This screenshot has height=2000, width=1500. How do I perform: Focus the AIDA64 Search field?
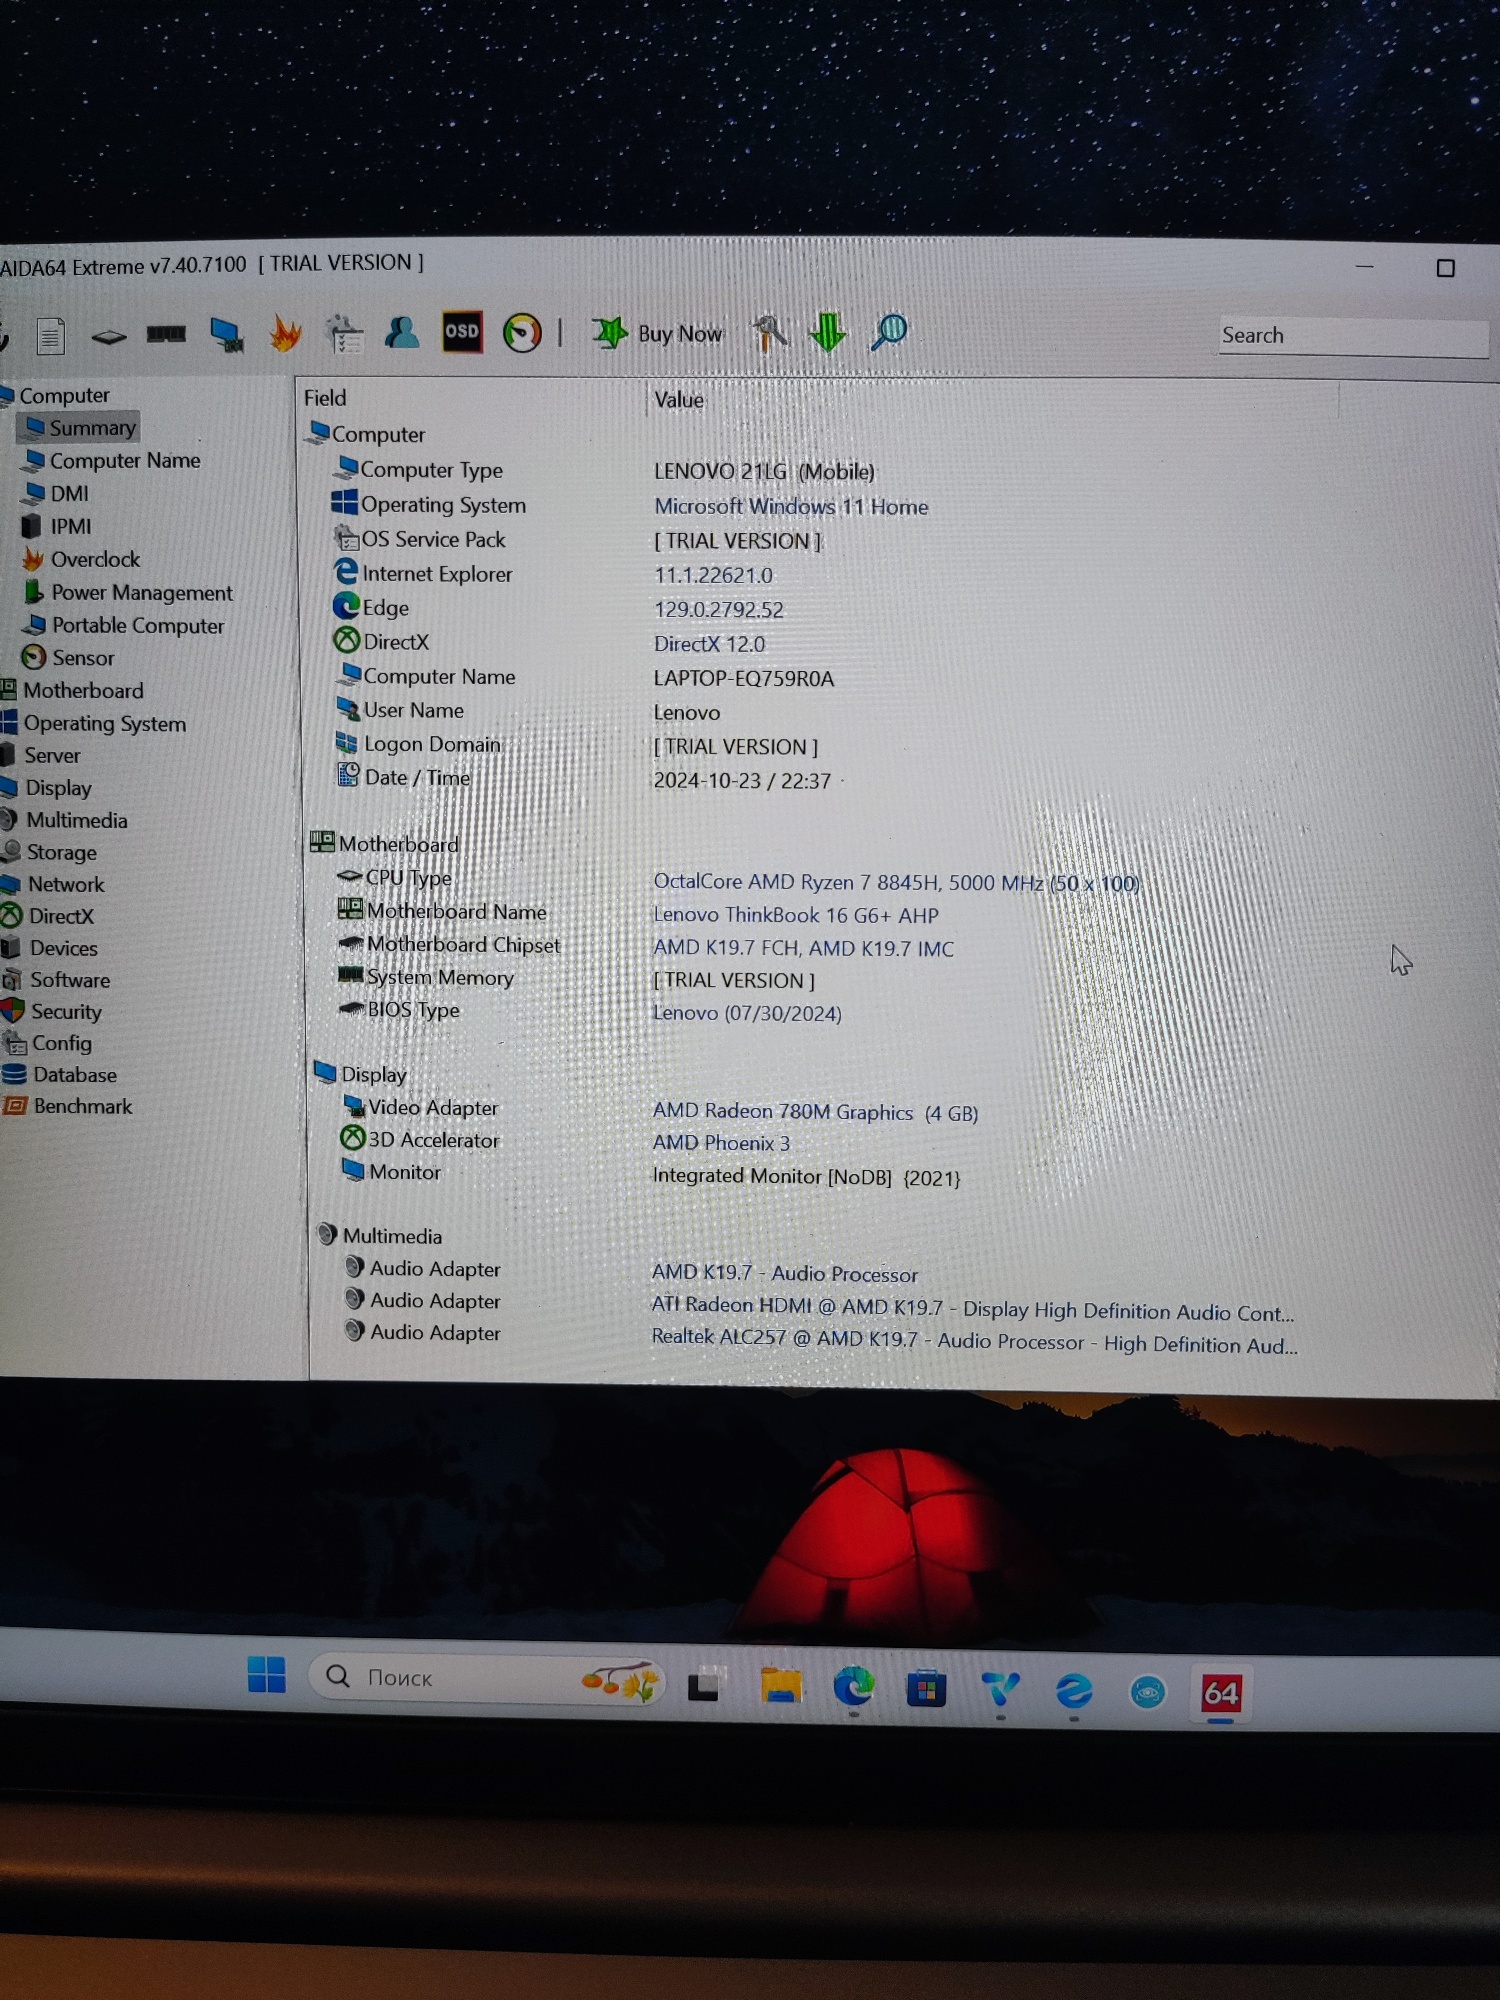click(x=1353, y=336)
